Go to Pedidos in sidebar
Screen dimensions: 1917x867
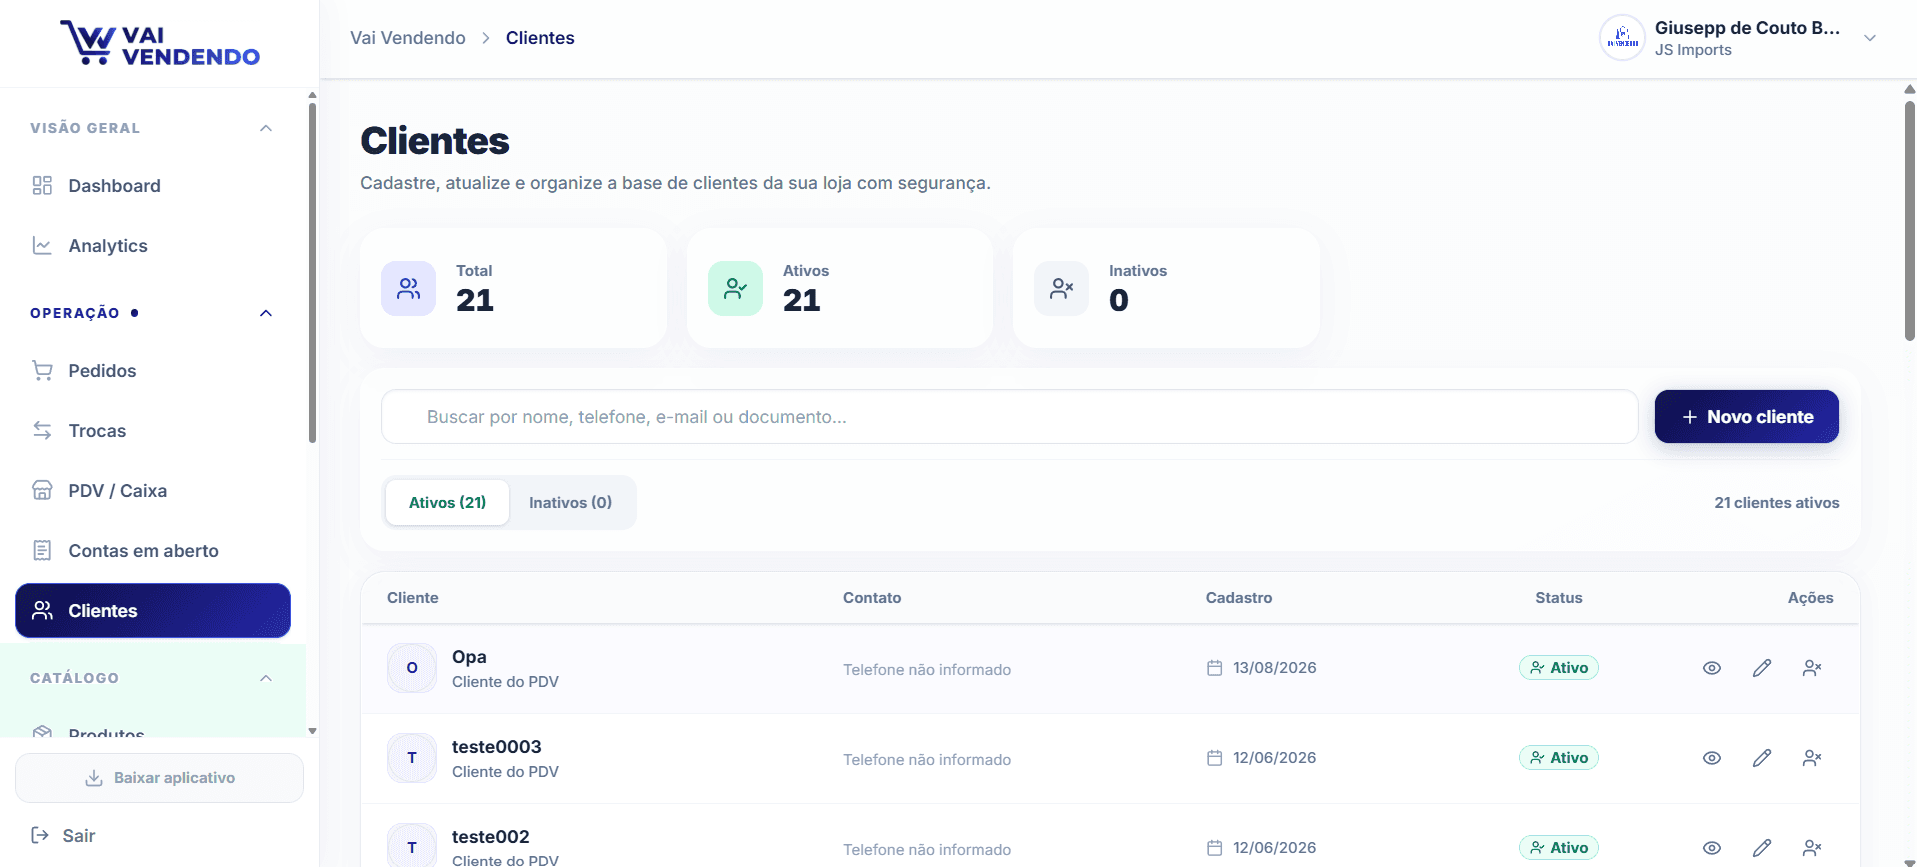click(x=153, y=371)
